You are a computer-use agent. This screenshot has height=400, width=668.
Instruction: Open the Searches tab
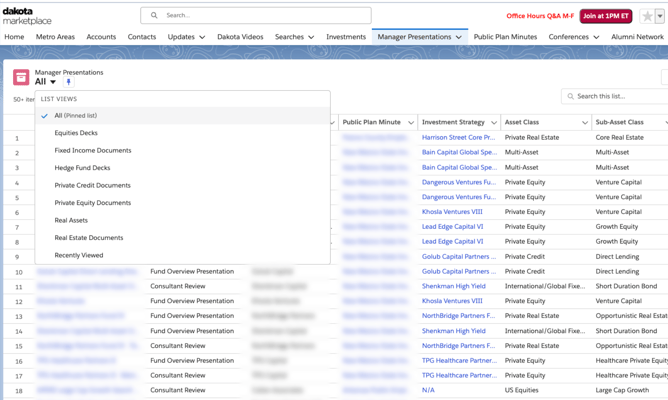(289, 37)
